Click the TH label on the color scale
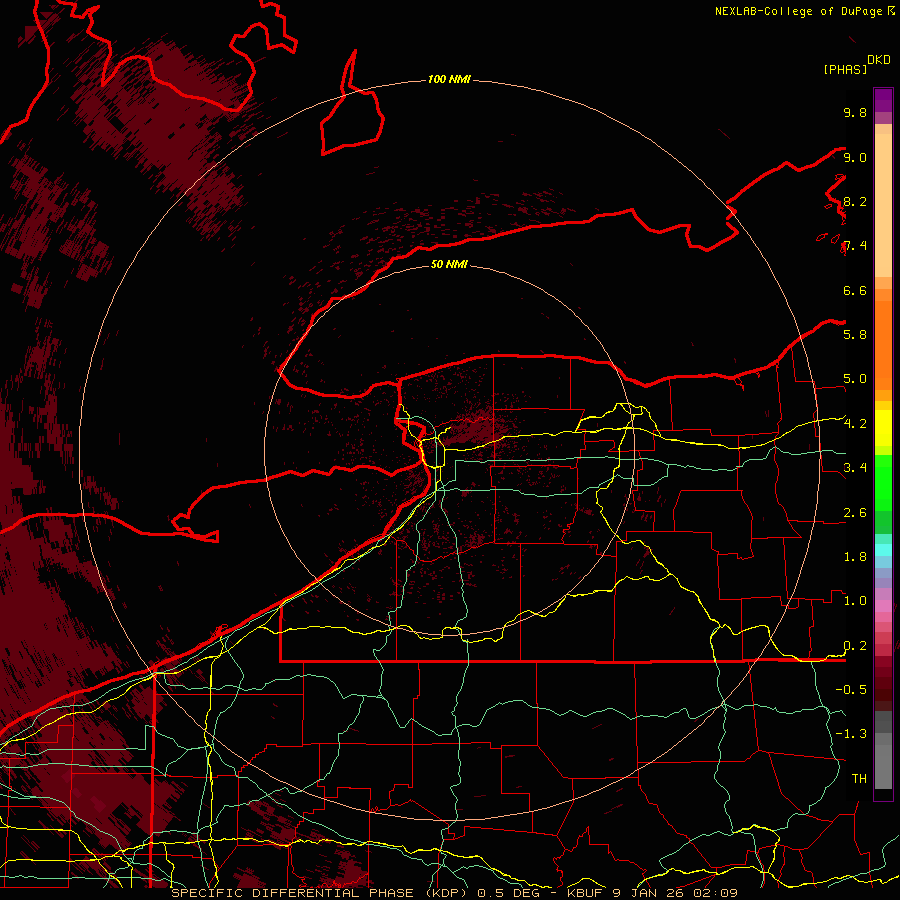900x900 pixels. tap(859, 779)
